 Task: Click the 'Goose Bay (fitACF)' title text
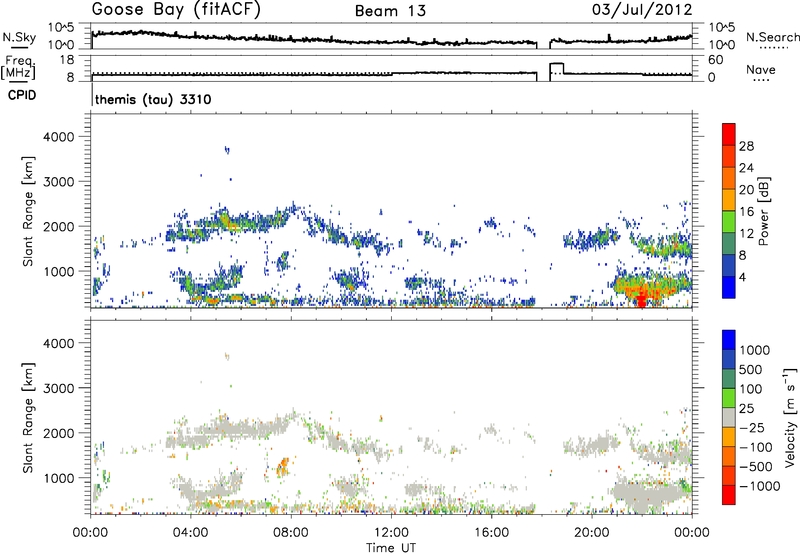coord(176,10)
